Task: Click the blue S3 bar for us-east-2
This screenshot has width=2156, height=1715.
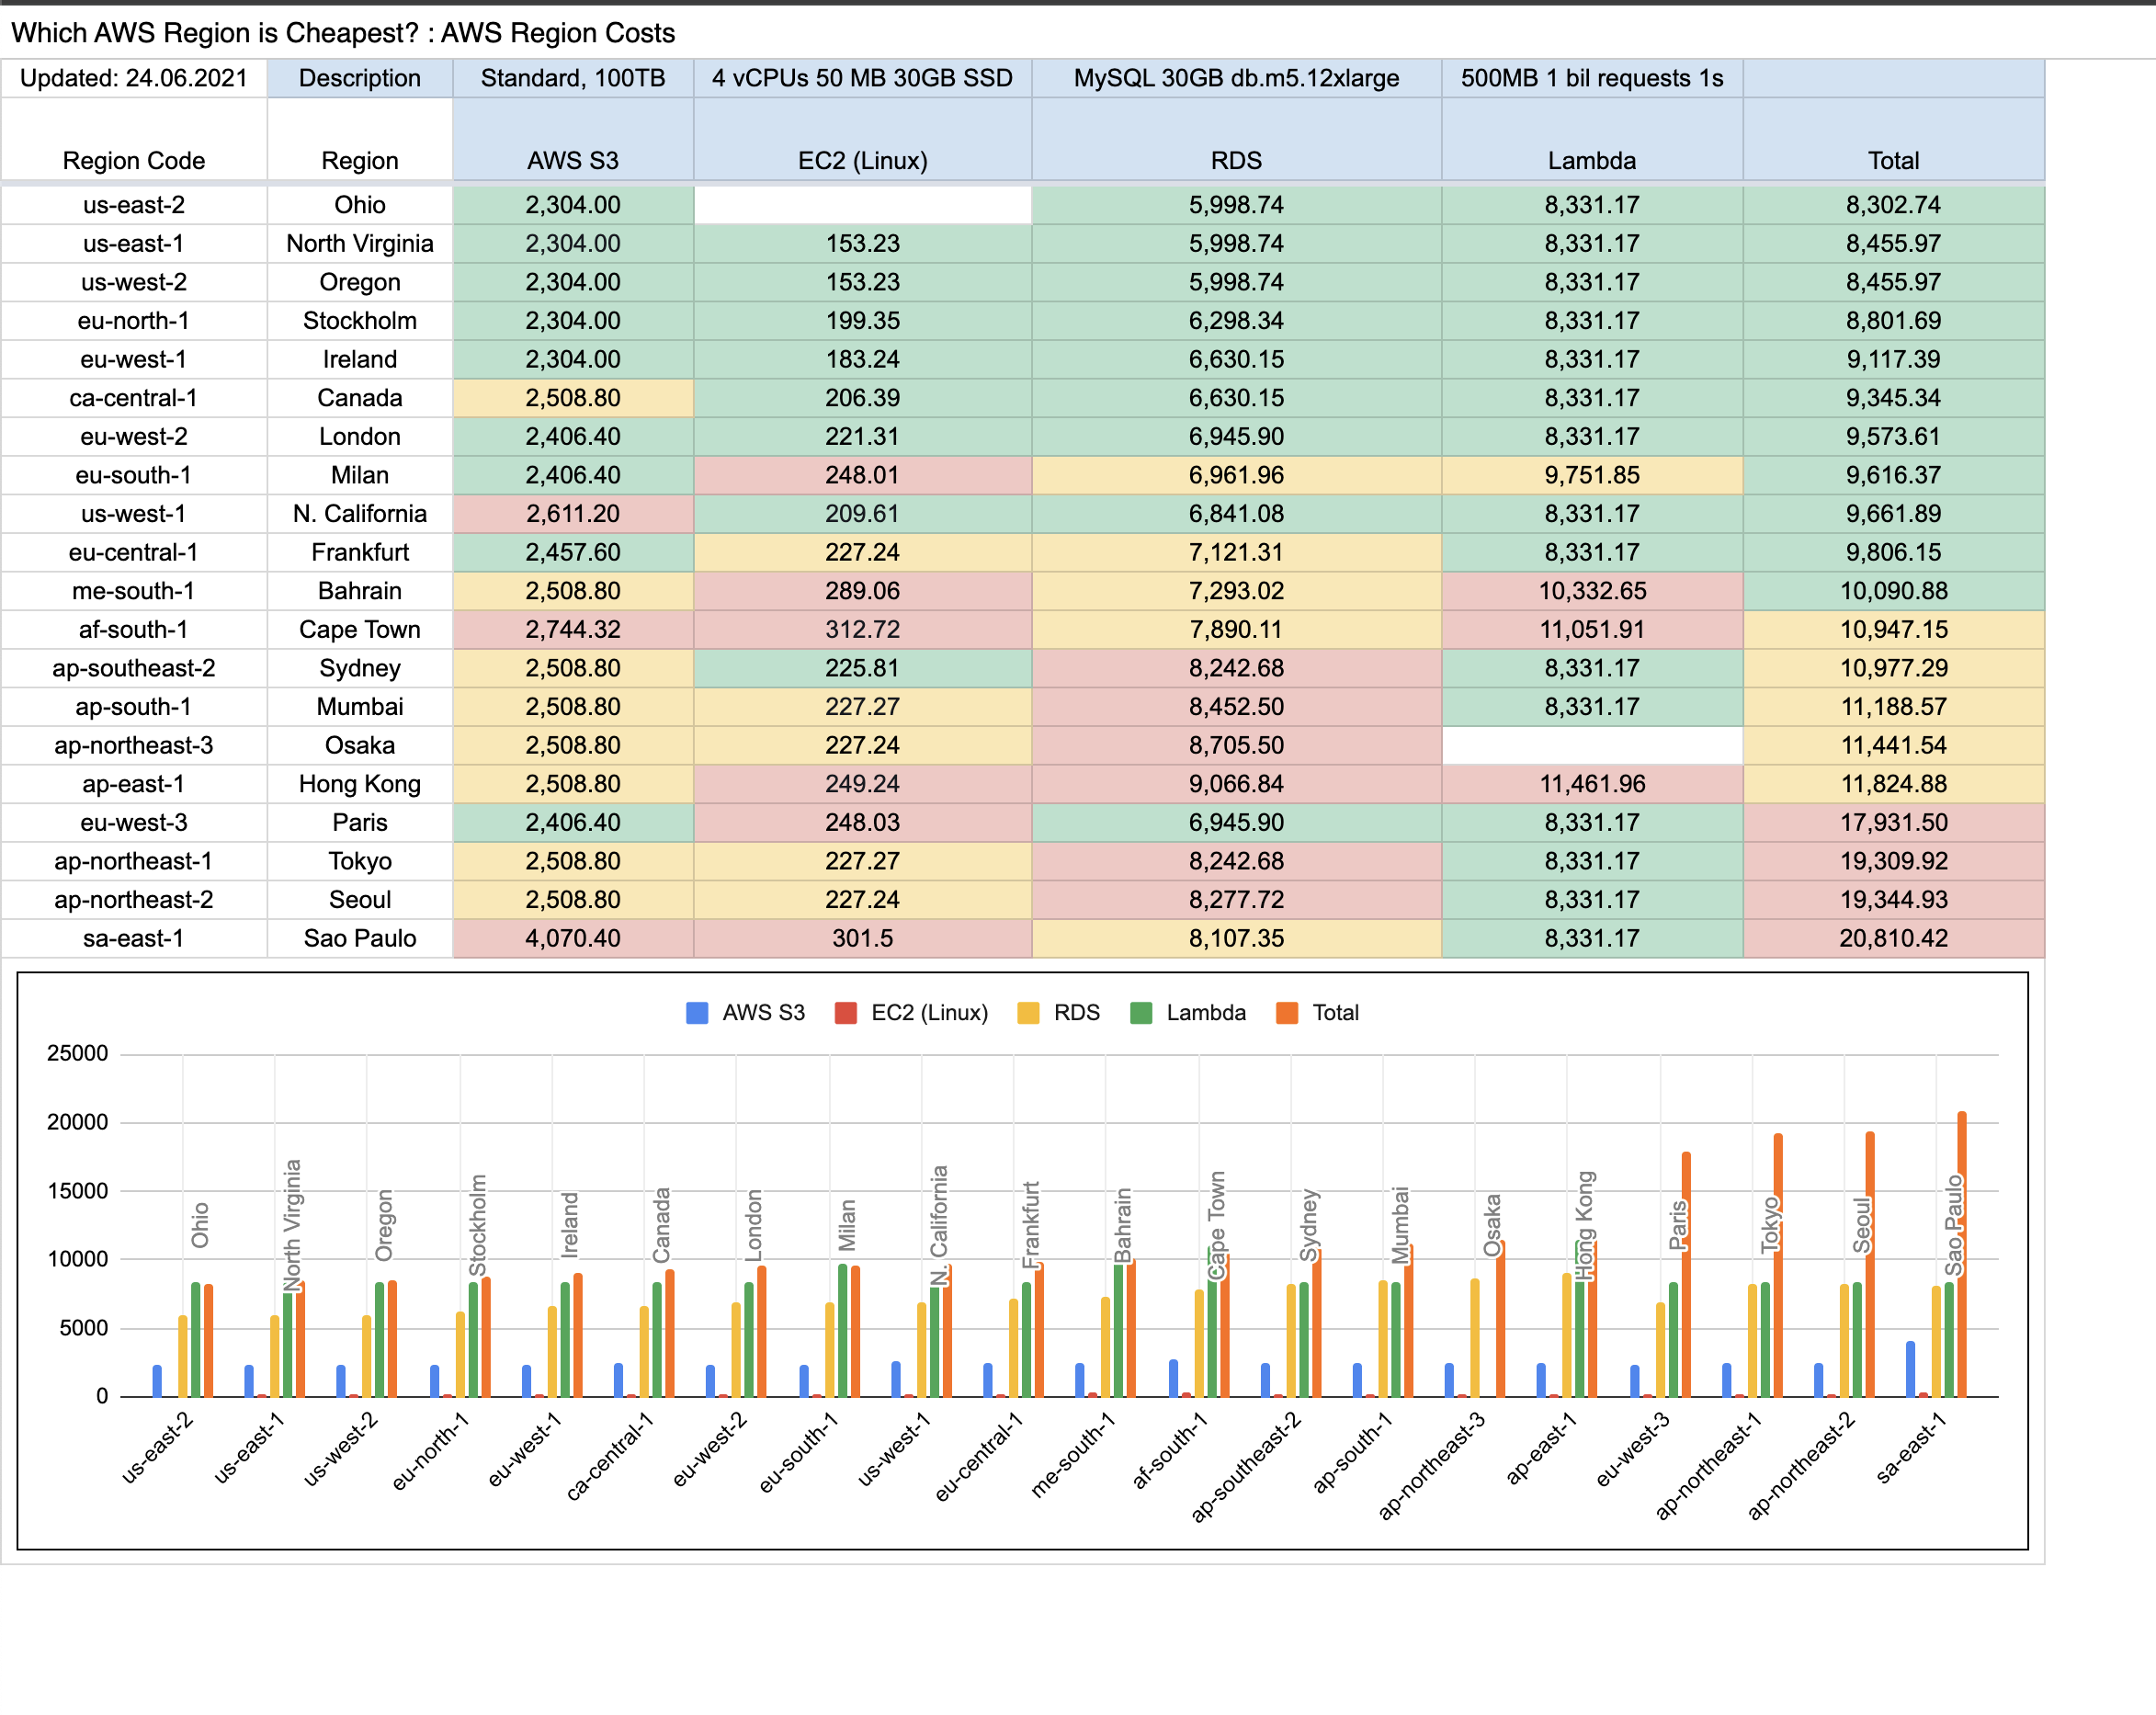Action: tap(157, 1381)
